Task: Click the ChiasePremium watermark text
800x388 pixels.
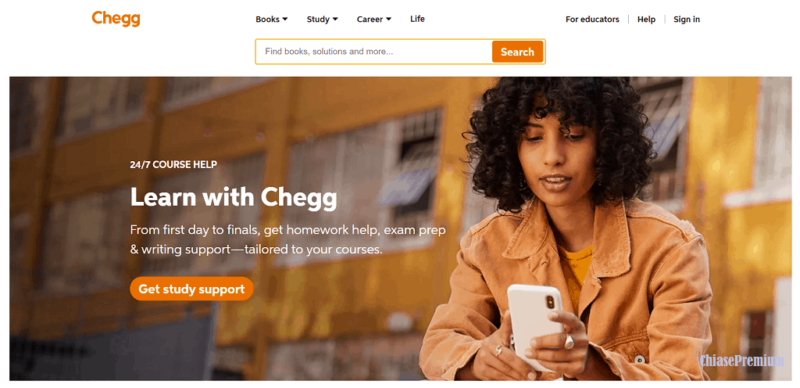Action: click(741, 360)
